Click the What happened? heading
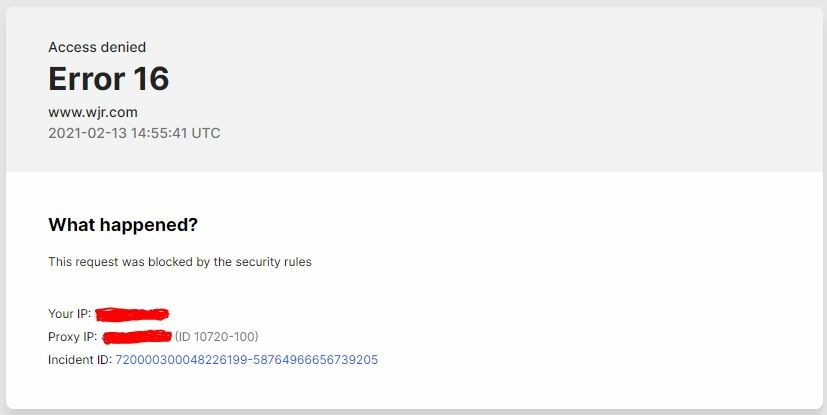Image resolution: width=827 pixels, height=415 pixels. coord(123,225)
